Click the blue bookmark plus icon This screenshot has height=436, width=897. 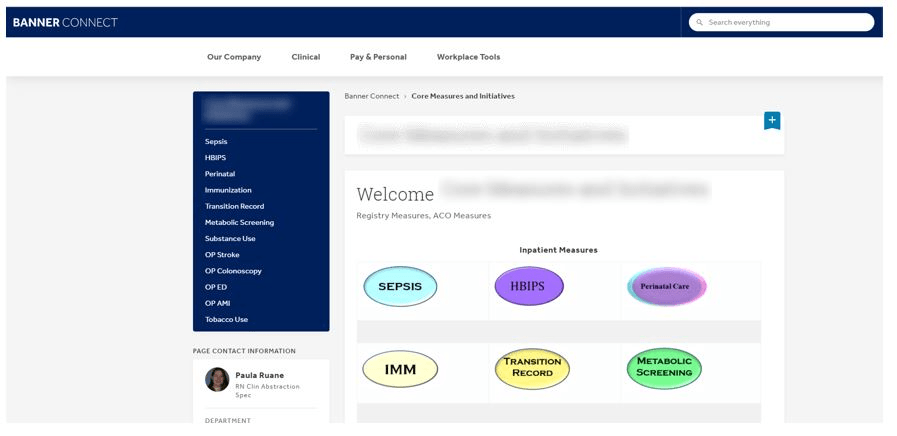point(772,121)
